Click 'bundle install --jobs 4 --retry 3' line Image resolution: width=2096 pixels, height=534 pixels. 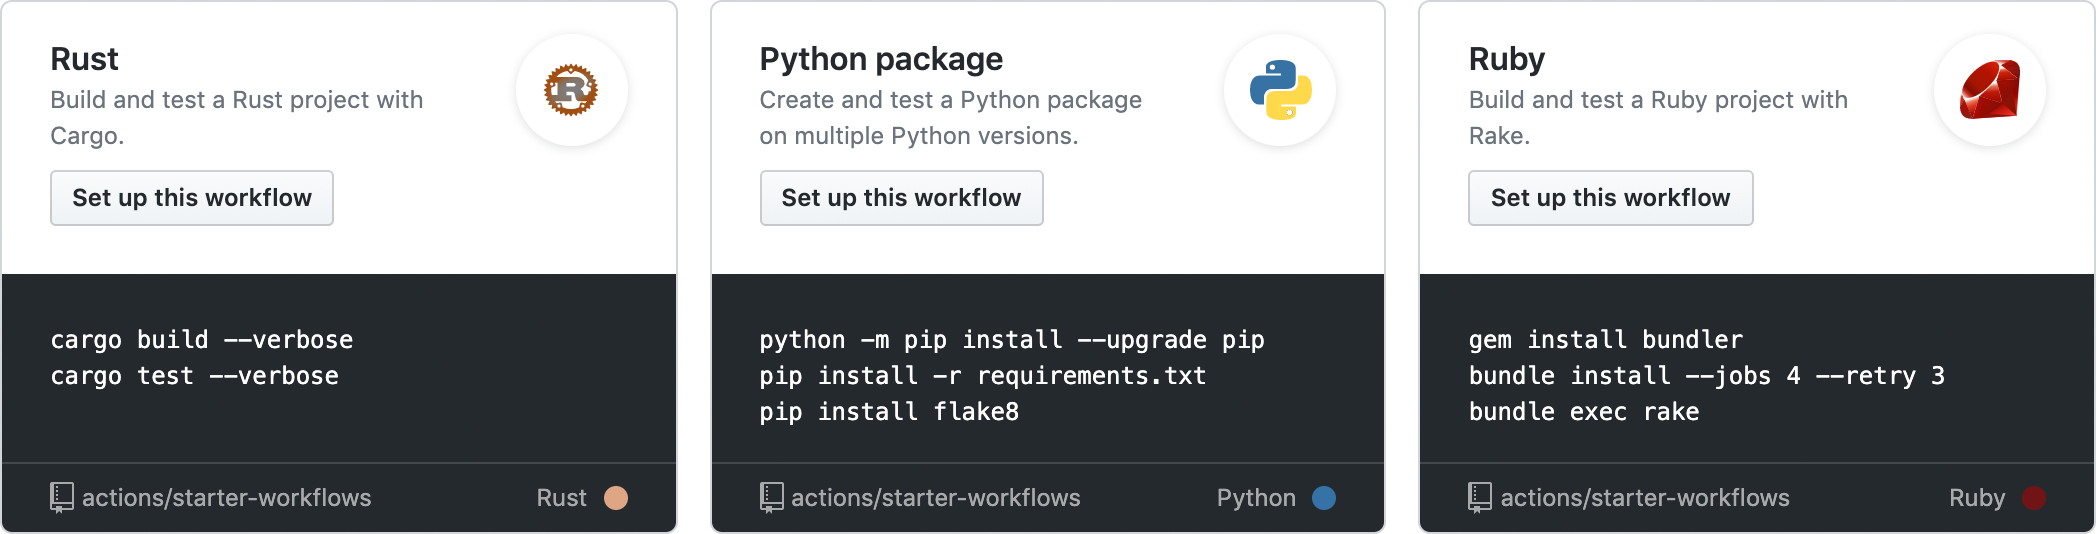click(1707, 376)
